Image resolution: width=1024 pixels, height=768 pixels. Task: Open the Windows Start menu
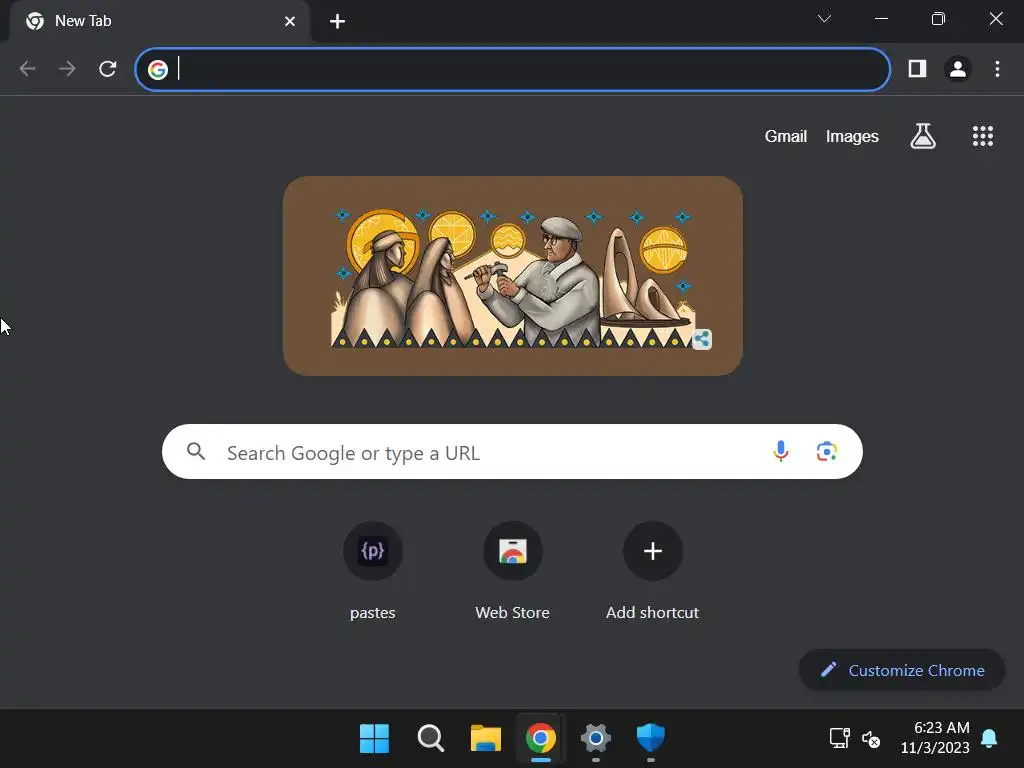pyautogui.click(x=374, y=739)
